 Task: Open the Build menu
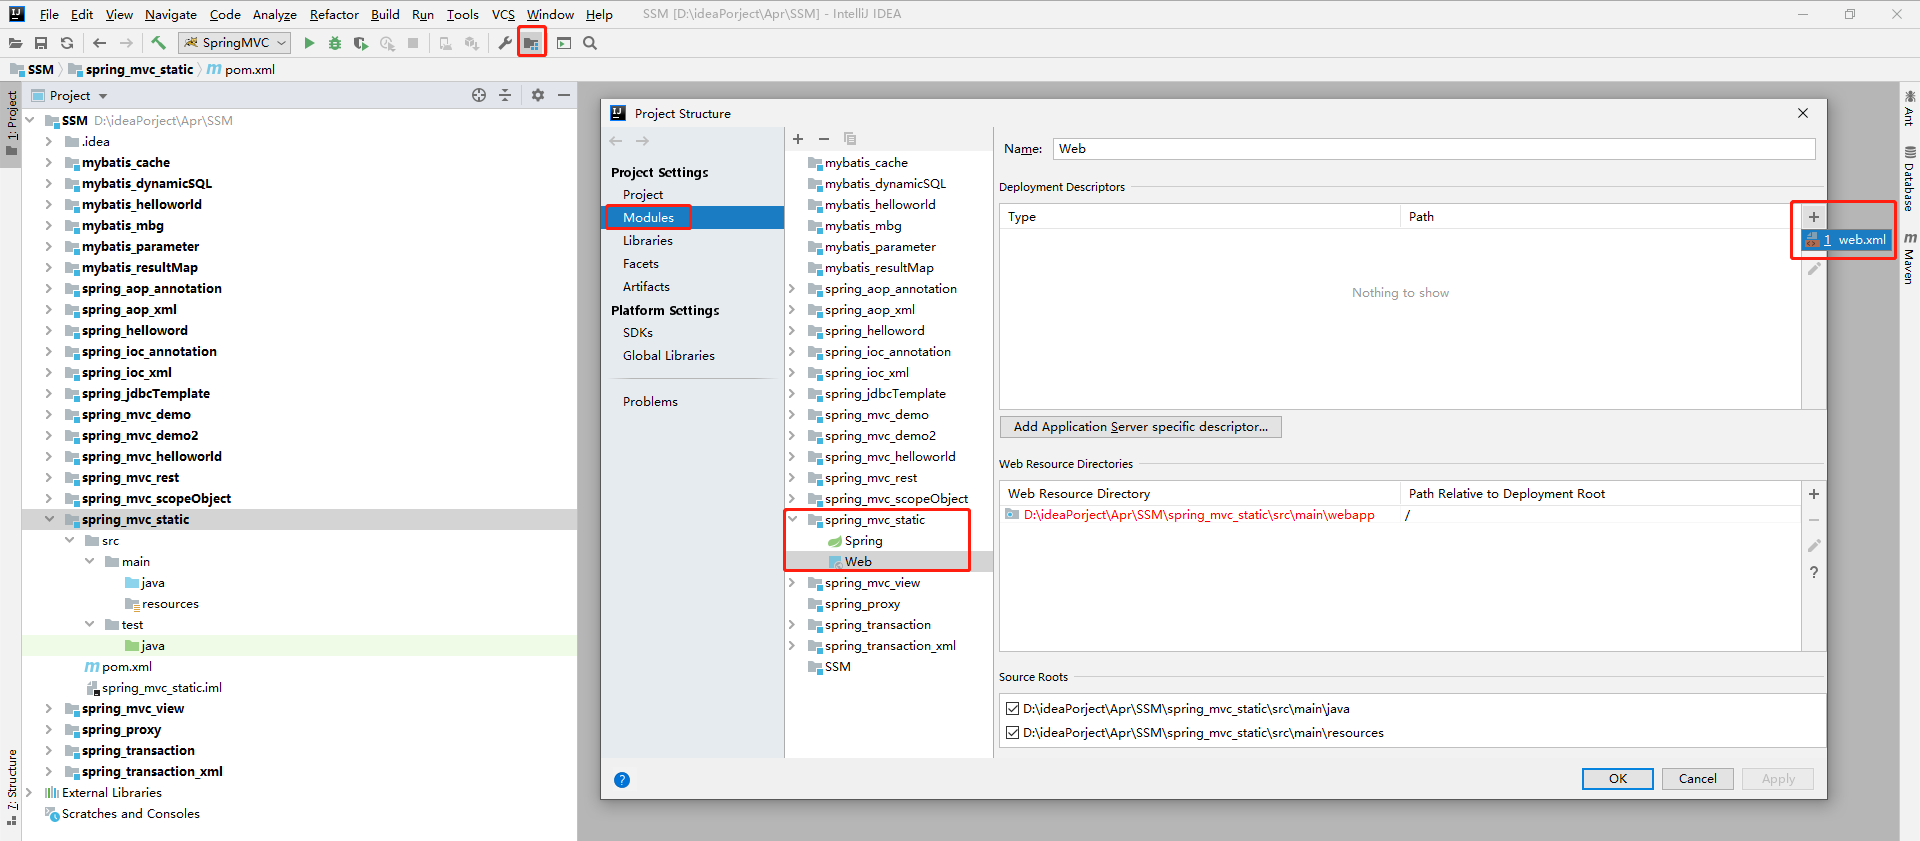click(x=385, y=14)
